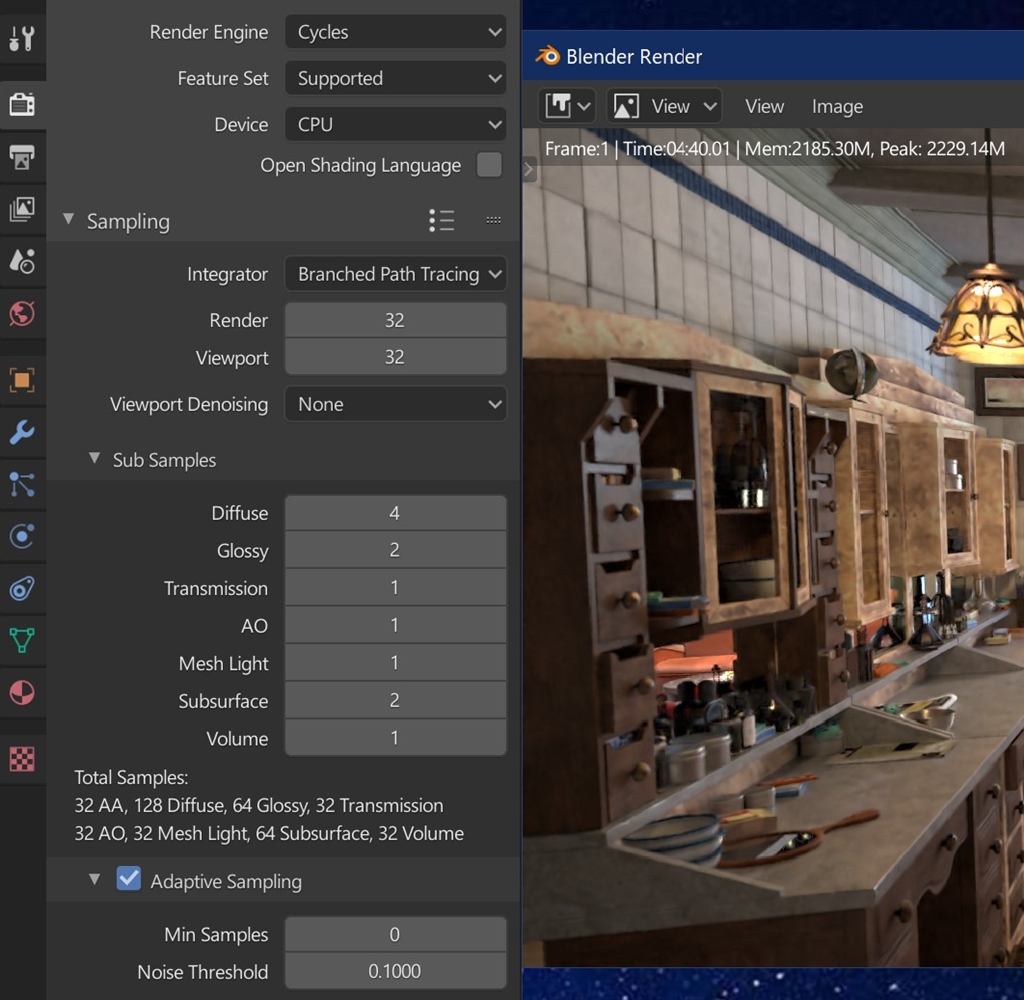The width and height of the screenshot is (1024, 1000).
Task: Open the Image menu in Blender Render
Action: tap(837, 107)
